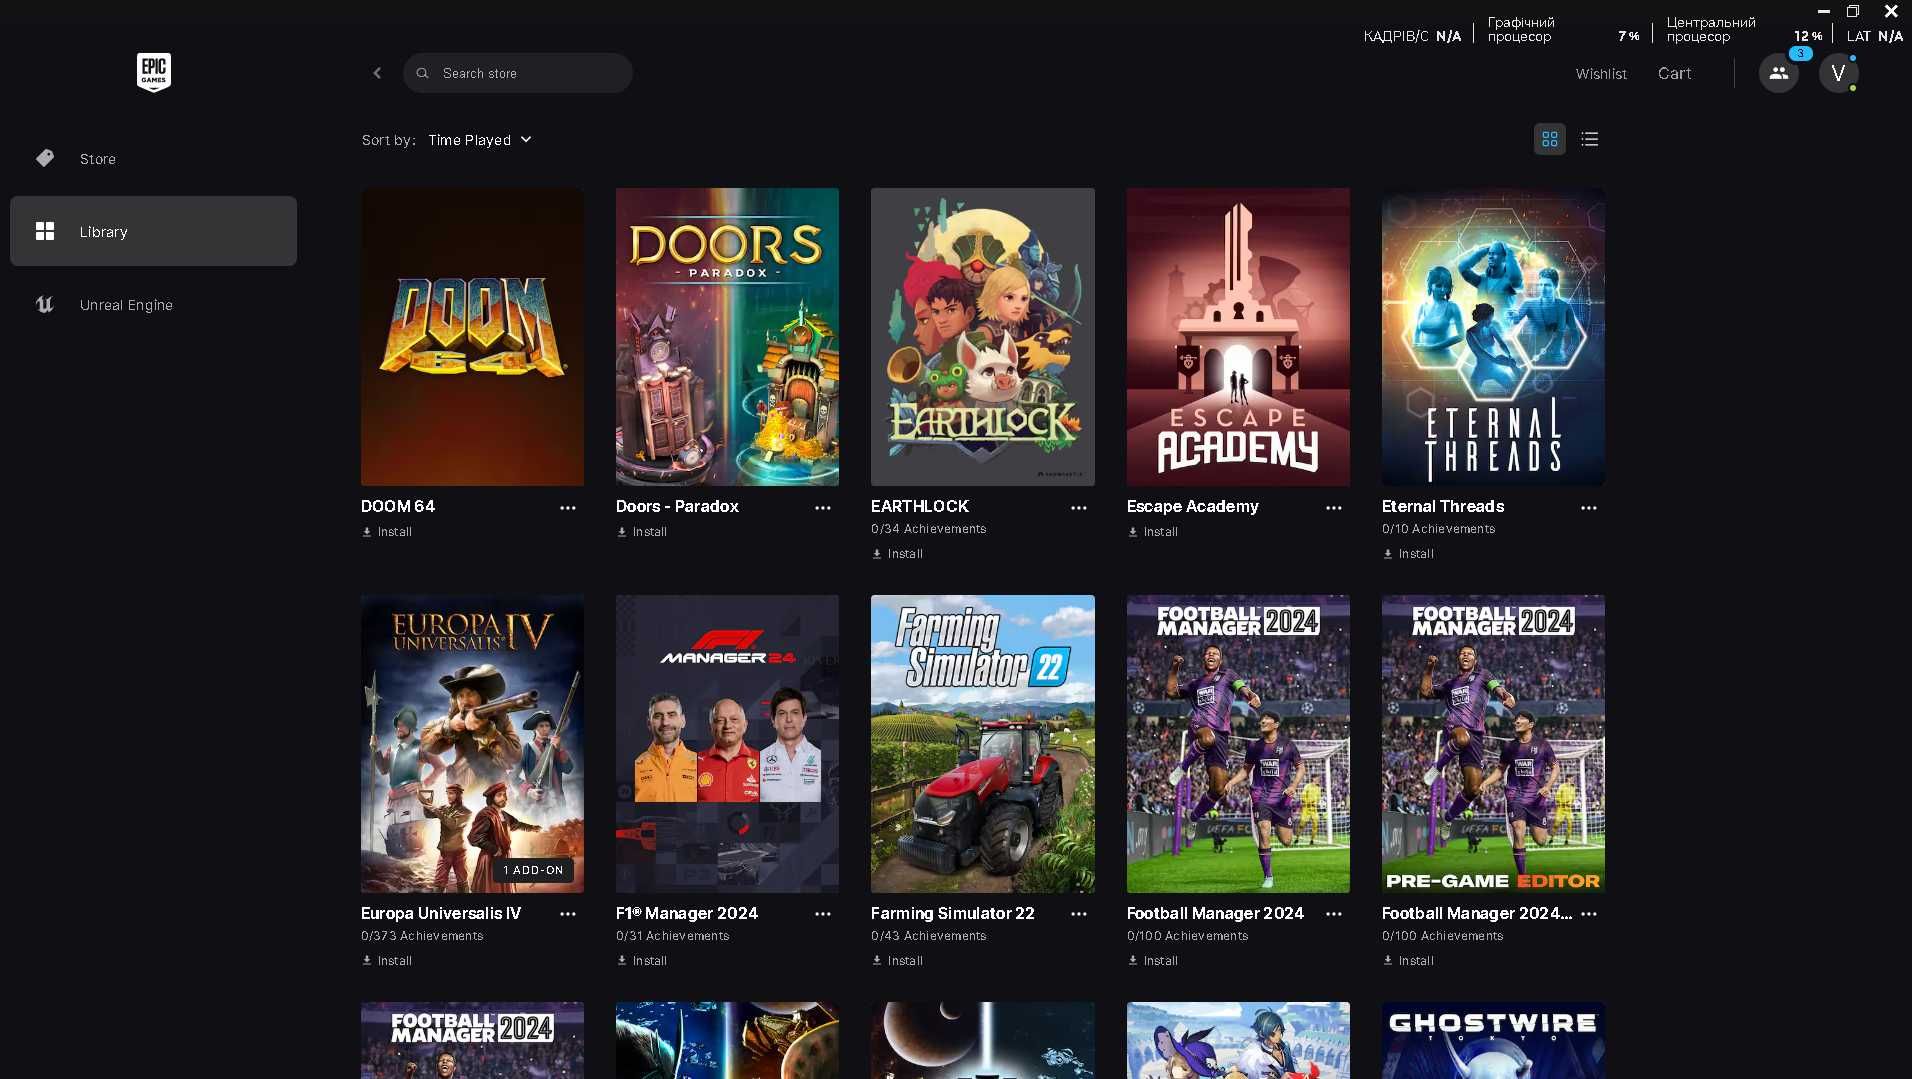Open Farming Simulator 22 cover thumbnail

pyautogui.click(x=982, y=744)
